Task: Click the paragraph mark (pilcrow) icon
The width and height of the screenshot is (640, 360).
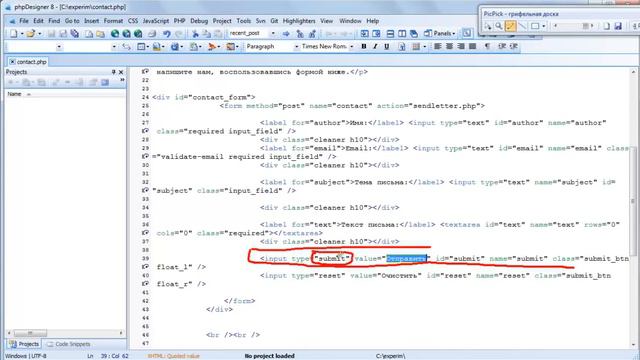Action: [x=487, y=47]
